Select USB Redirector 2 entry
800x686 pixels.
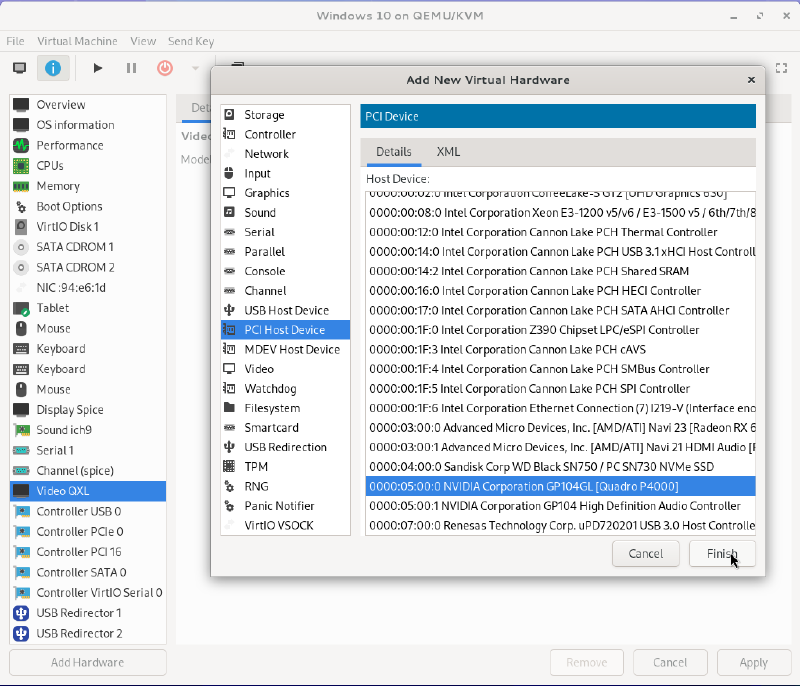coord(88,633)
